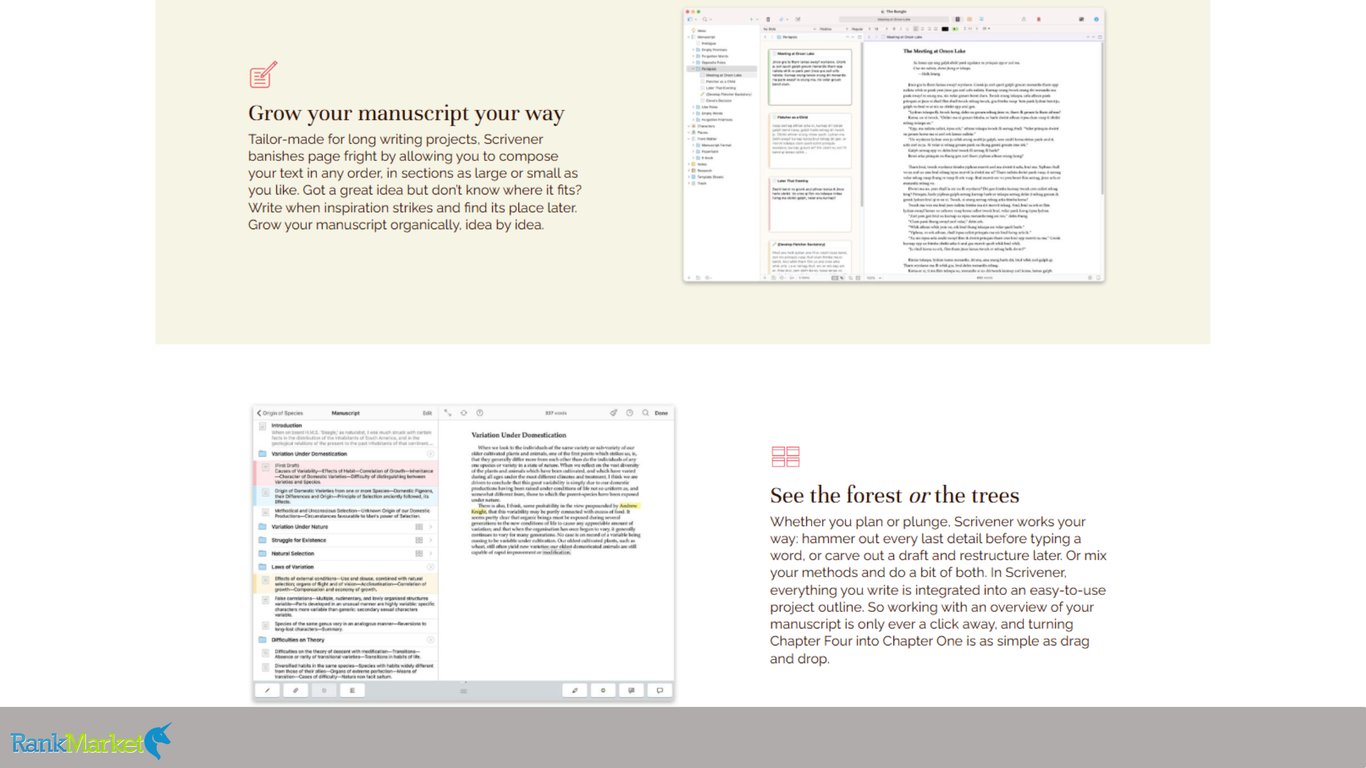Screen dimensions: 1366x768
Task: Click the search magnifier in Mac Scrivener toolbar
Action: pyautogui.click(x=705, y=19)
